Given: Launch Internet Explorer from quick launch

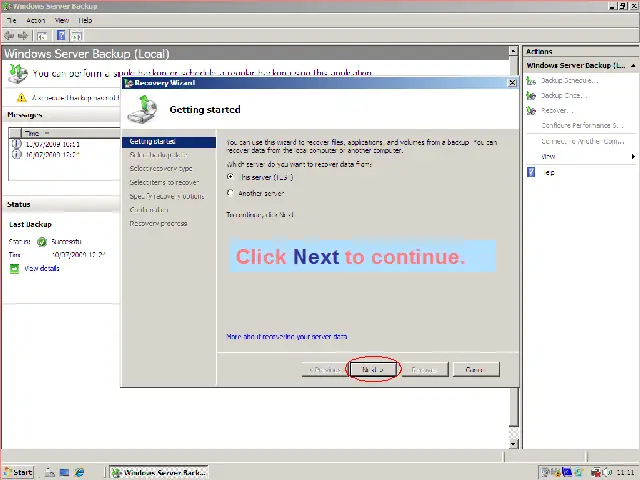Looking at the screenshot, I should tap(79, 472).
